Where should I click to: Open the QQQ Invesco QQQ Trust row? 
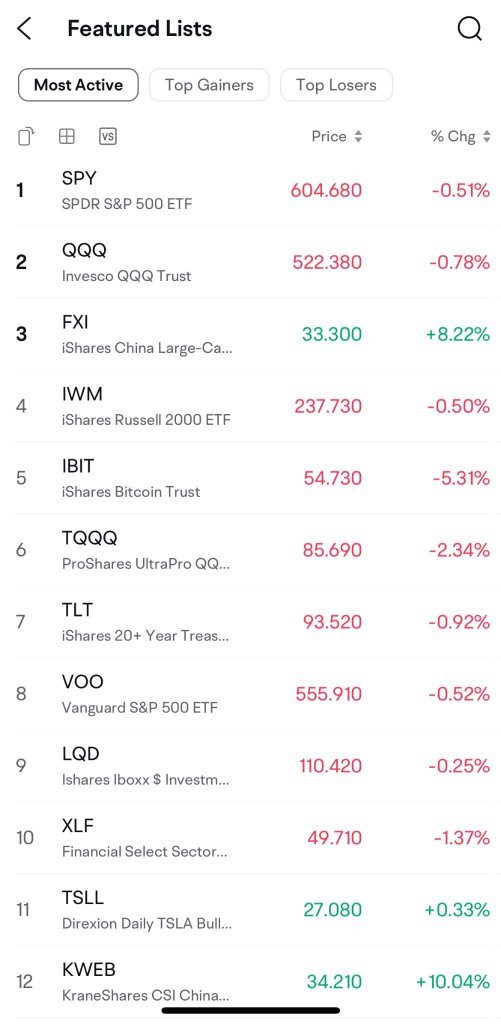253,263
